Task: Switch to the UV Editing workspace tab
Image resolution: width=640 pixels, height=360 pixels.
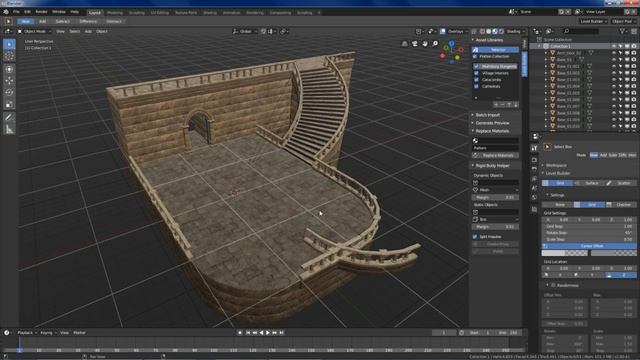Action: point(160,13)
